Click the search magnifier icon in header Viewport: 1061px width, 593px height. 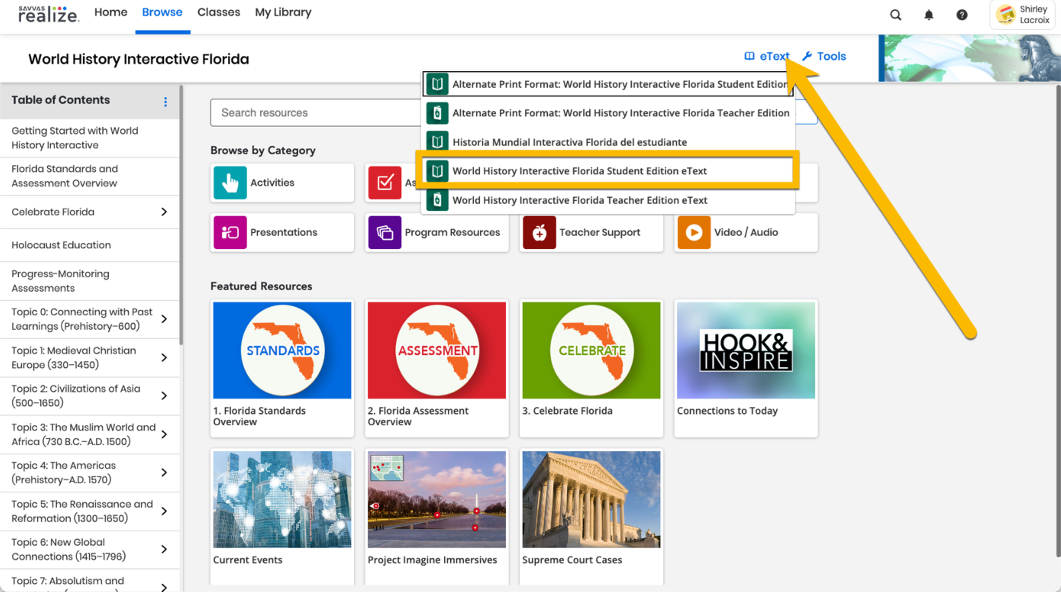[x=895, y=15]
